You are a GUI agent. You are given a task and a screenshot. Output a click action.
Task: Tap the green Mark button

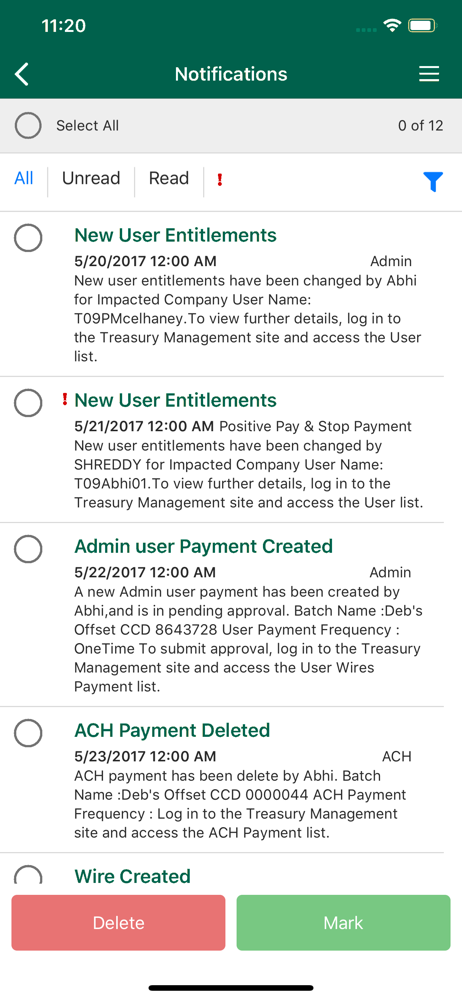(343, 923)
